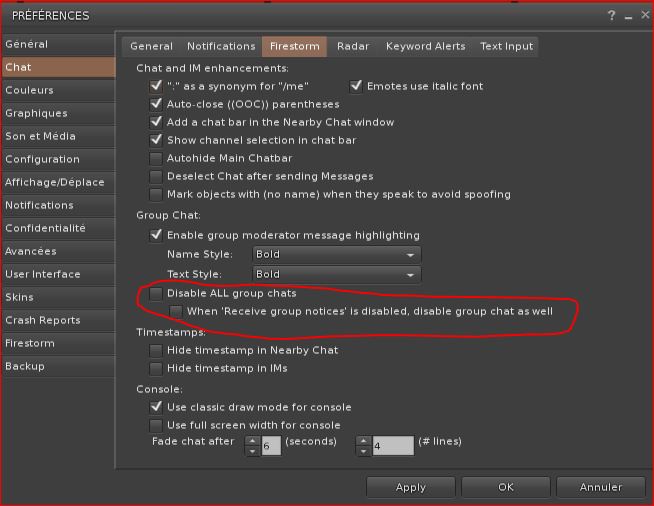The width and height of the screenshot is (654, 506).
Task: Enable Mark objects with (no name) option
Action: [156, 194]
